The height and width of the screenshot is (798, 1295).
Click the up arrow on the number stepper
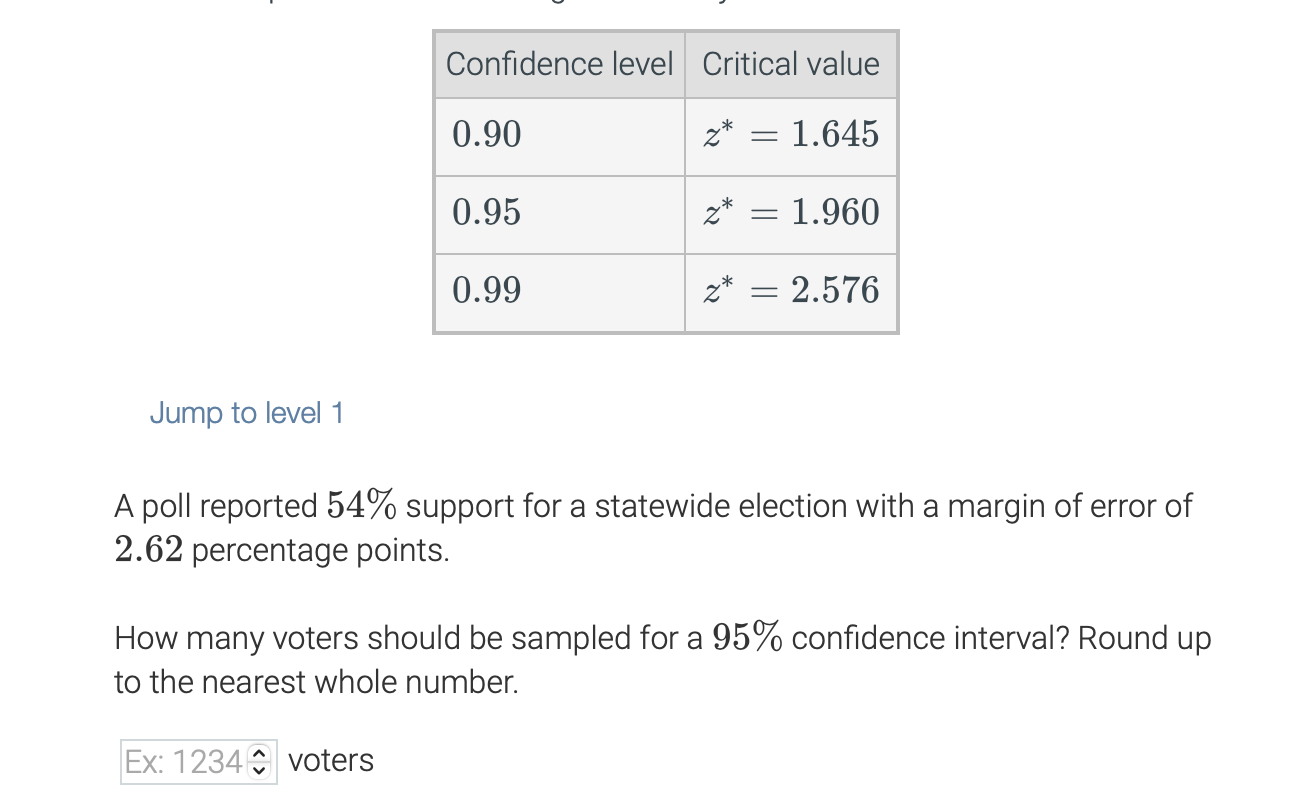click(259, 753)
